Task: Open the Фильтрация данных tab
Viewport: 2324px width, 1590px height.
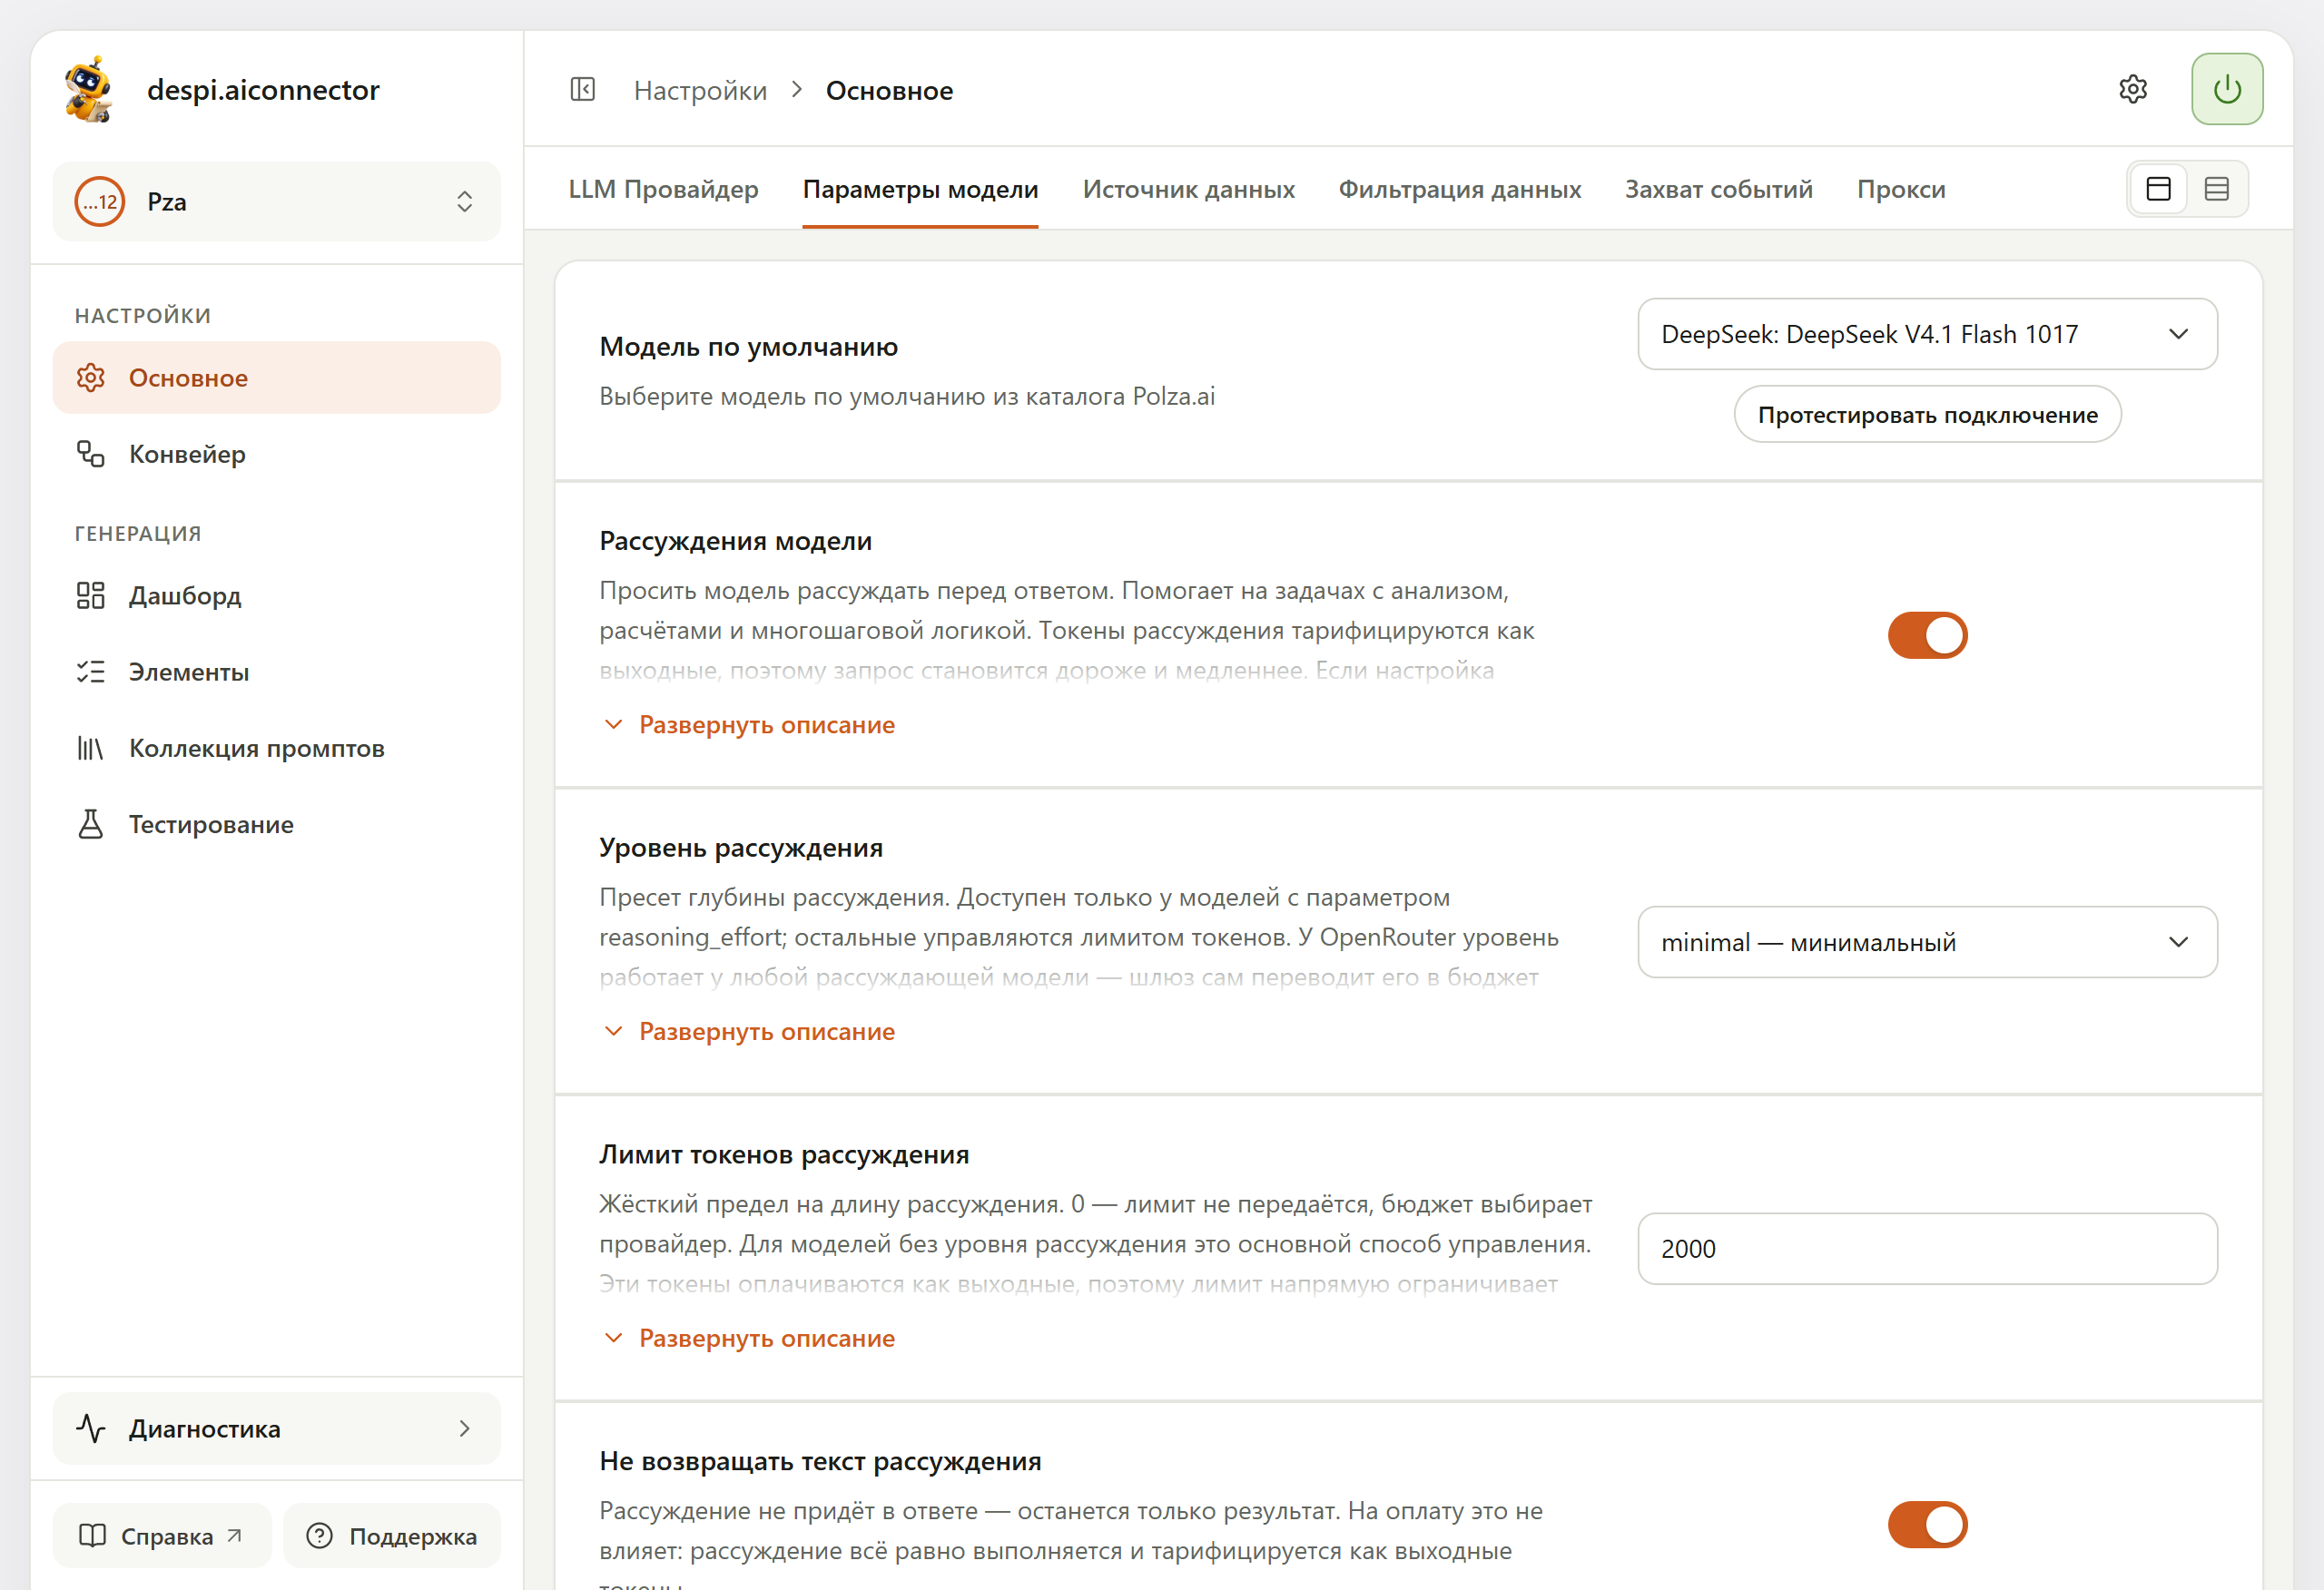Action: [1460, 189]
